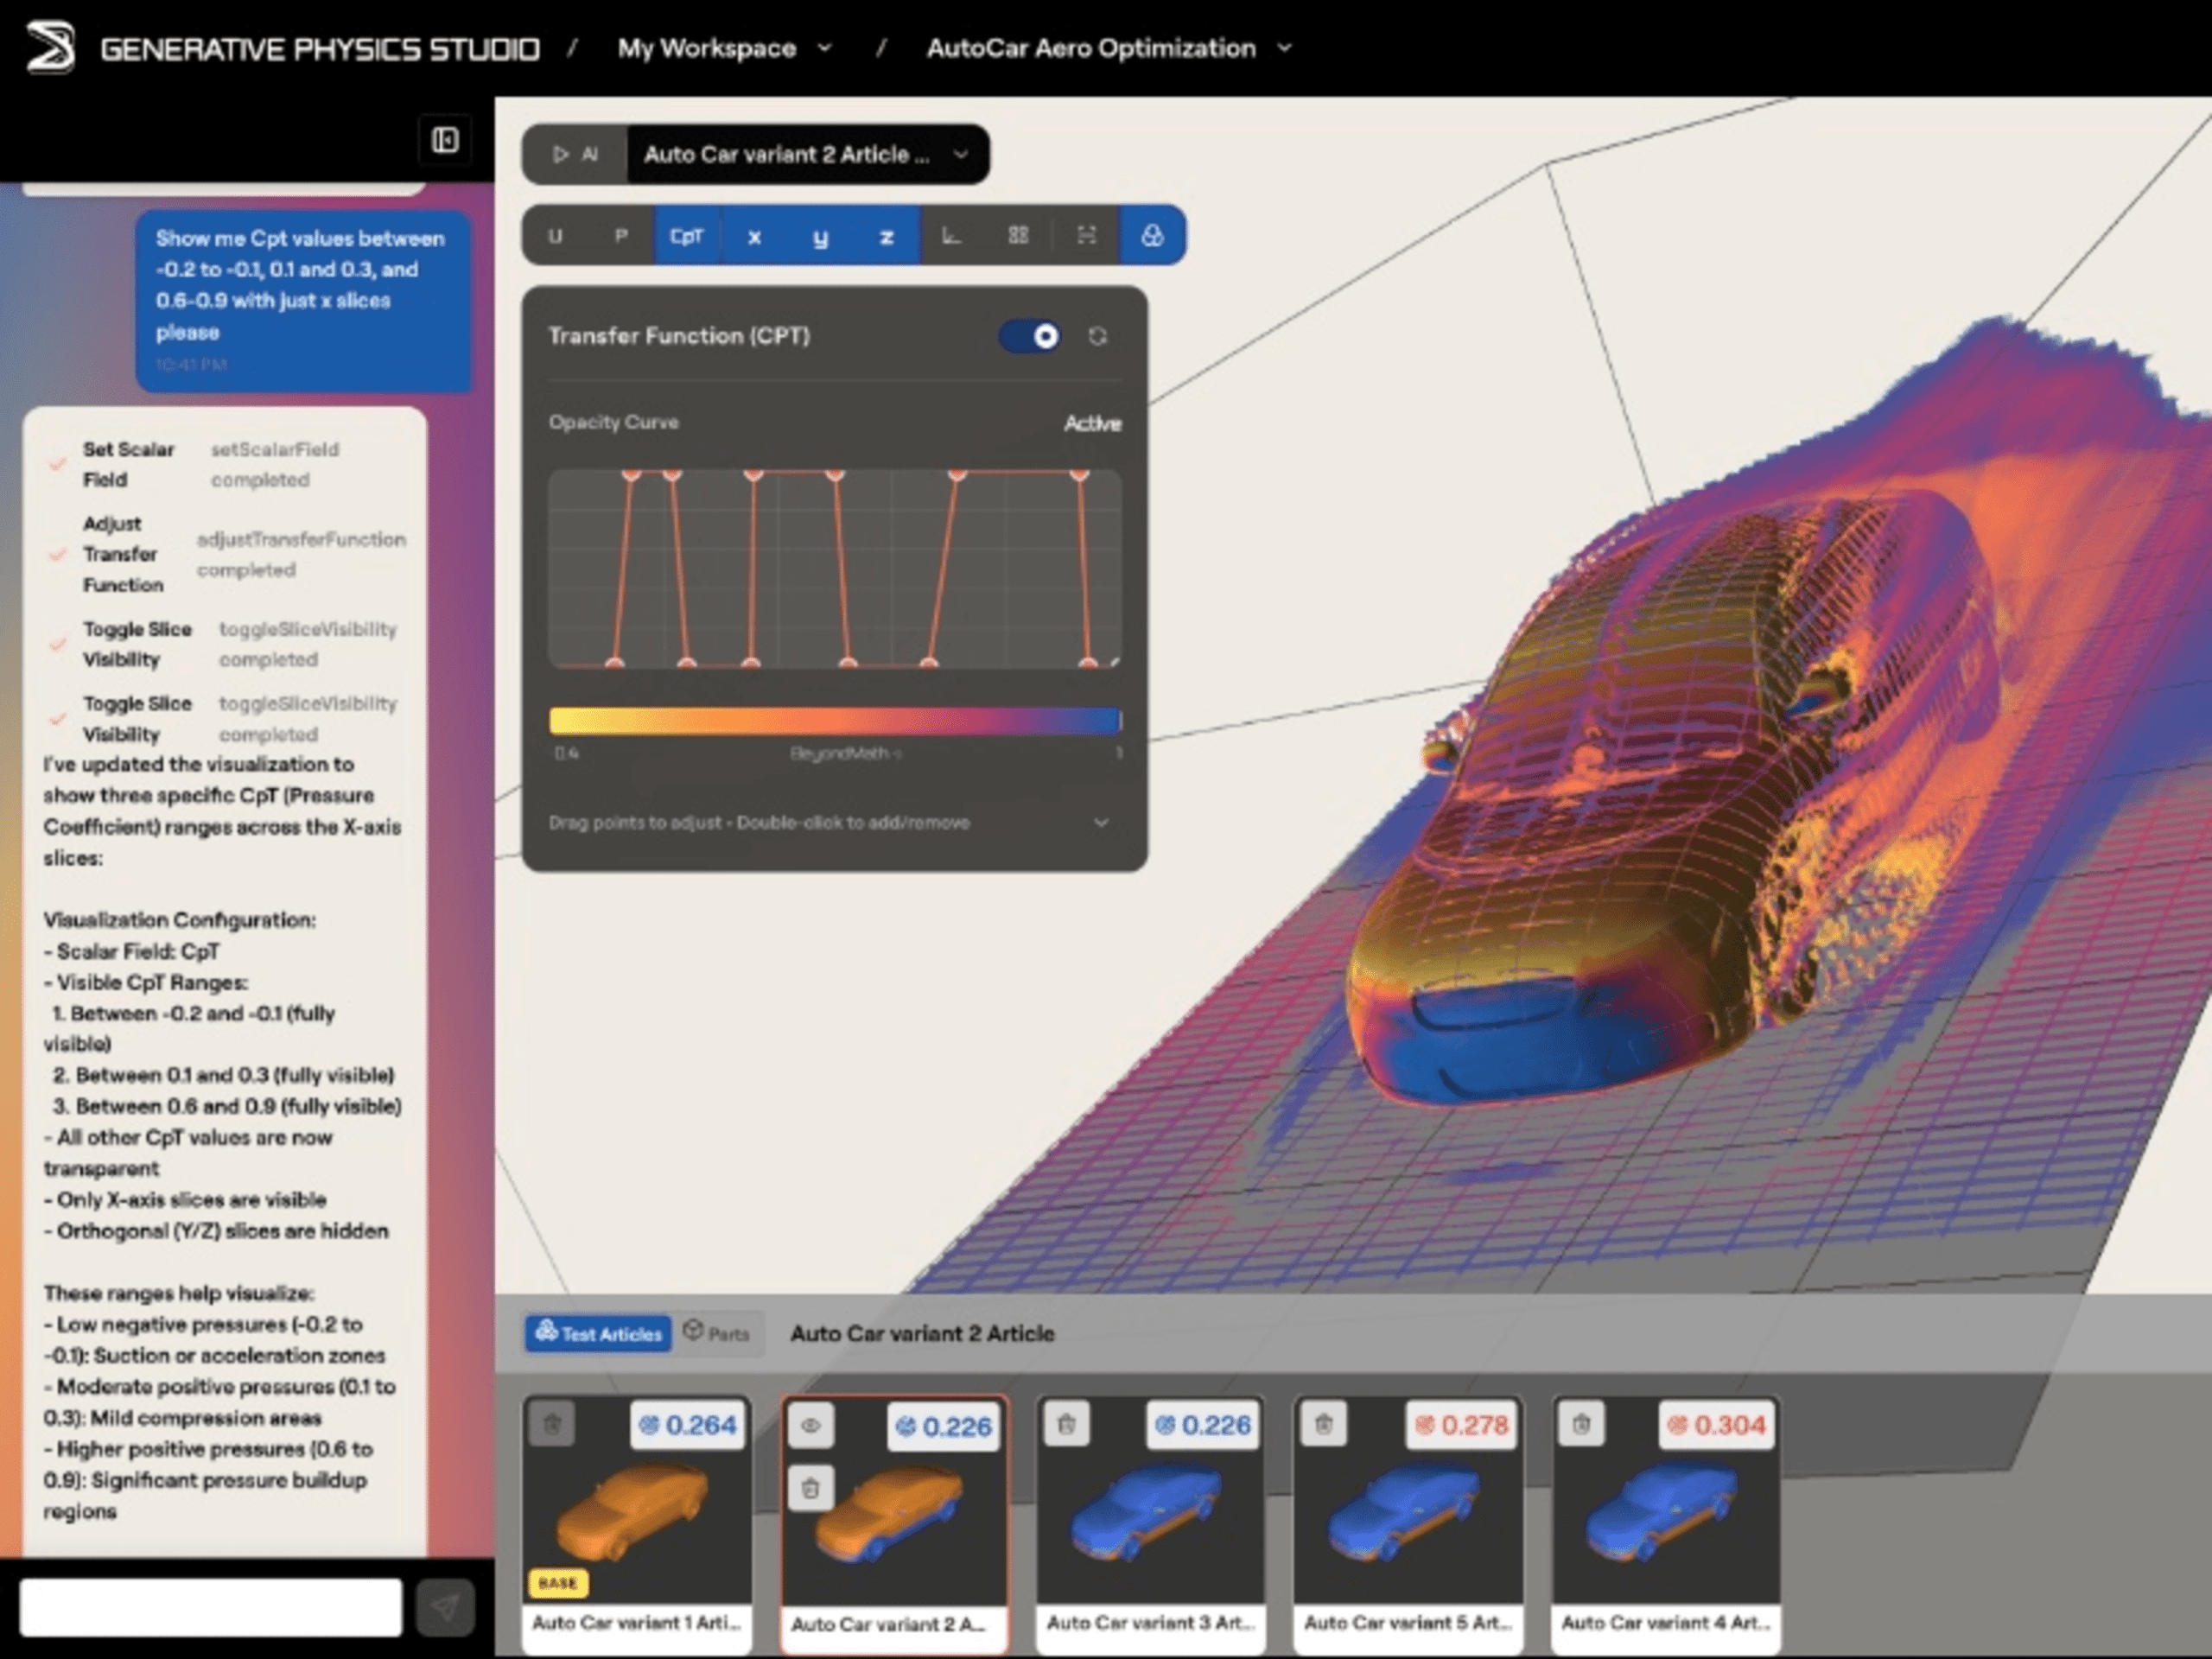Click the reset icon on Transfer Function panel
2212x1659 pixels.
point(1098,337)
